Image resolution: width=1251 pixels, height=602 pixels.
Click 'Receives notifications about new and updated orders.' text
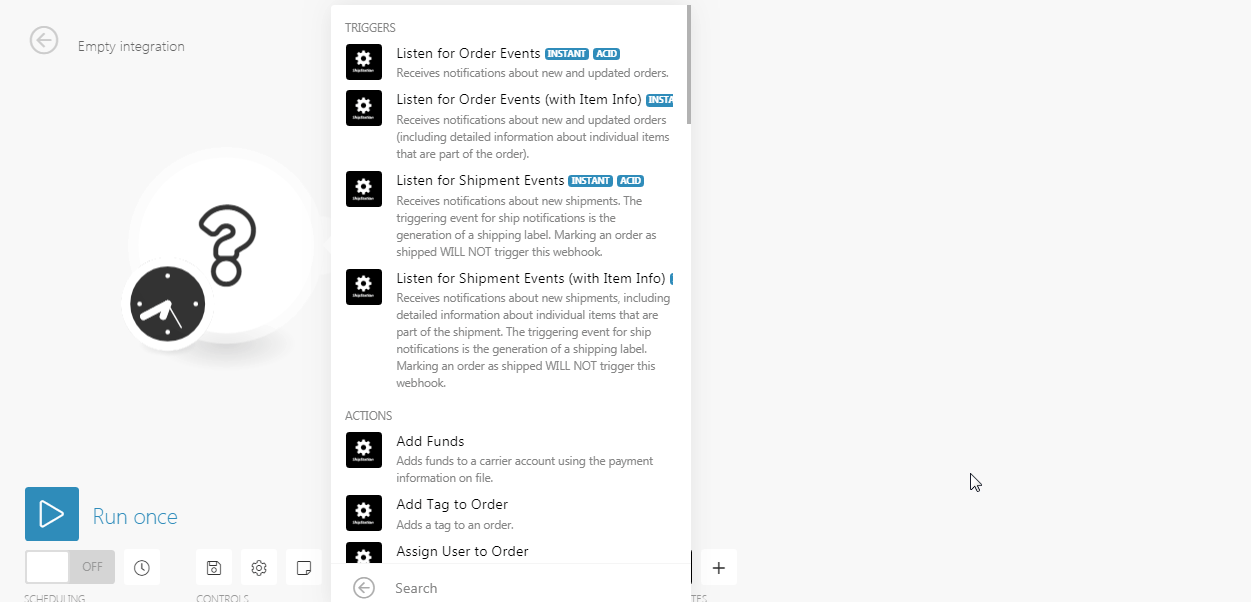[x=532, y=73]
